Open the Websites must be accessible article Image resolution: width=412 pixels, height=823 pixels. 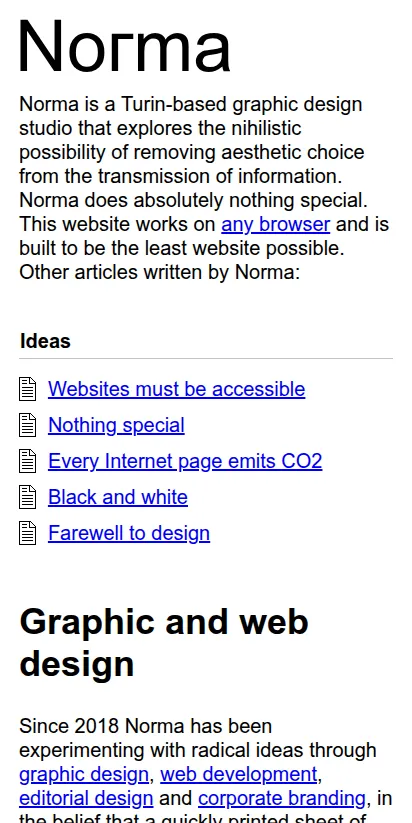click(x=176, y=389)
